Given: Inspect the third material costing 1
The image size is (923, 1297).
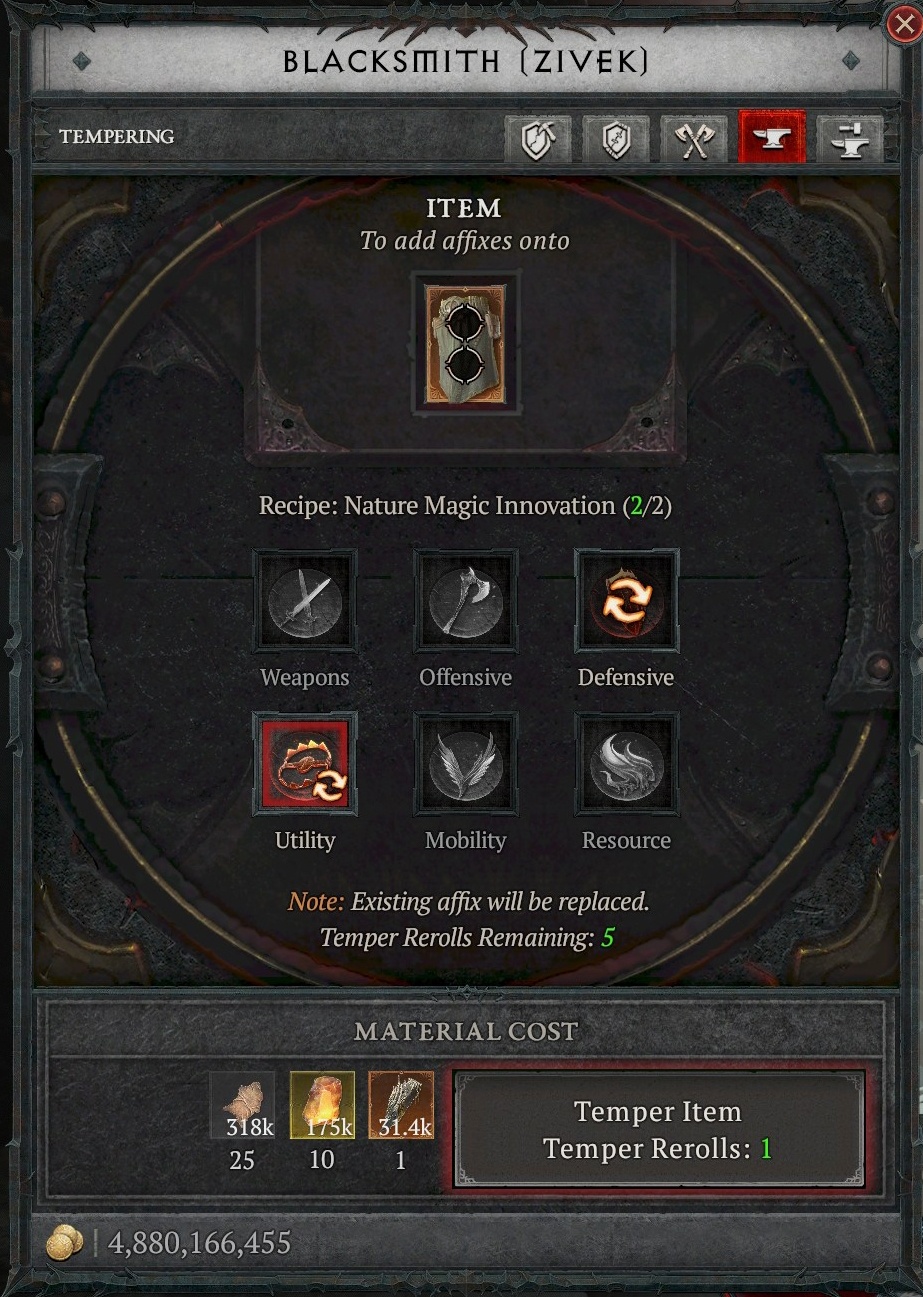Looking at the screenshot, I should [401, 1105].
